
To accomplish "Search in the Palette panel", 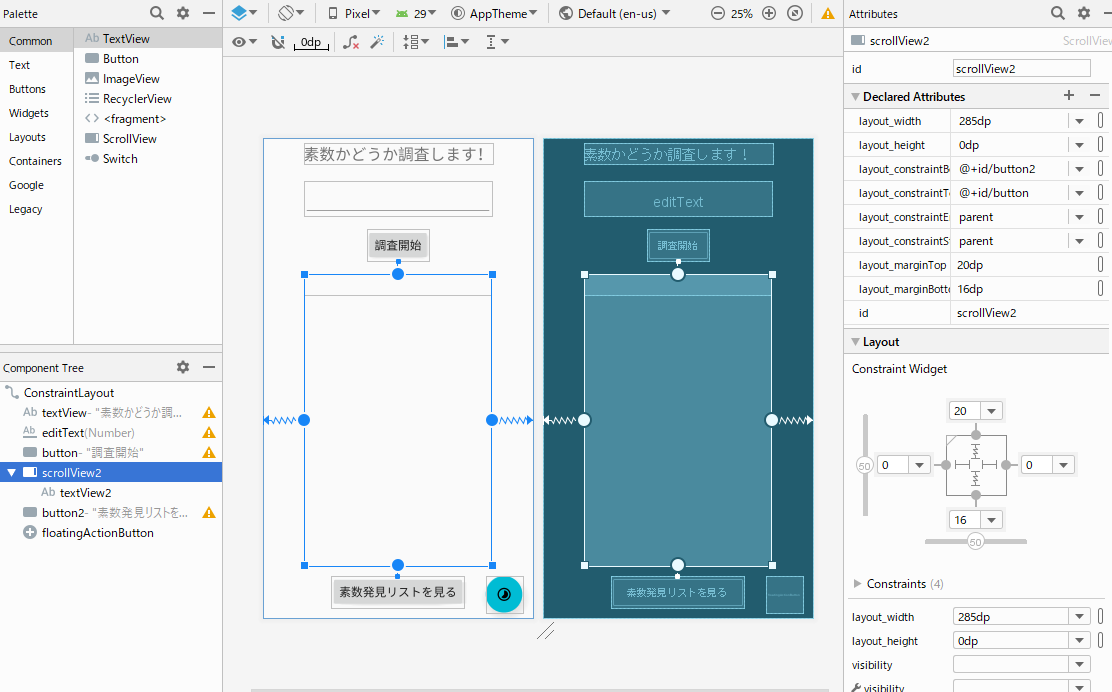I will point(157,13).
